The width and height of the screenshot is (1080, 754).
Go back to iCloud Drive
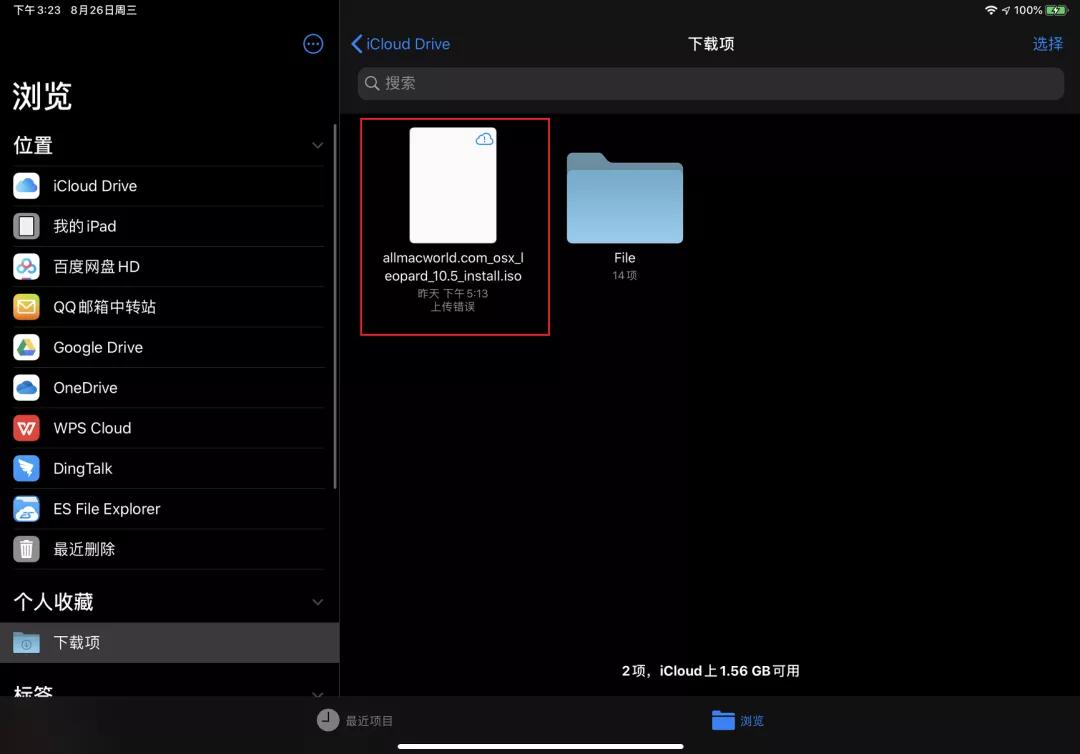400,44
